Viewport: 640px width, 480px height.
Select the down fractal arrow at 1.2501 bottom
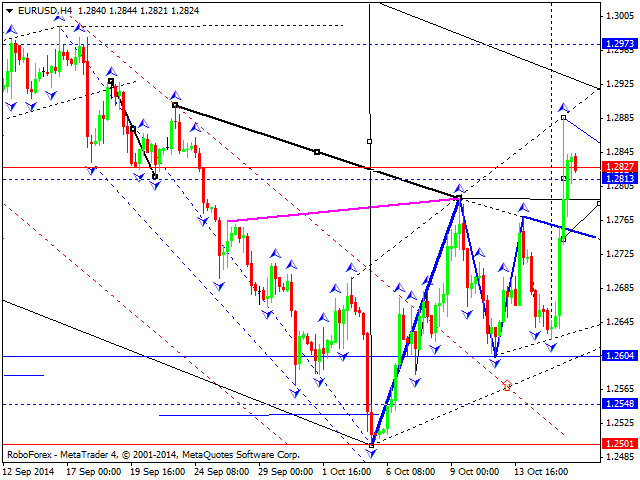click(x=372, y=453)
